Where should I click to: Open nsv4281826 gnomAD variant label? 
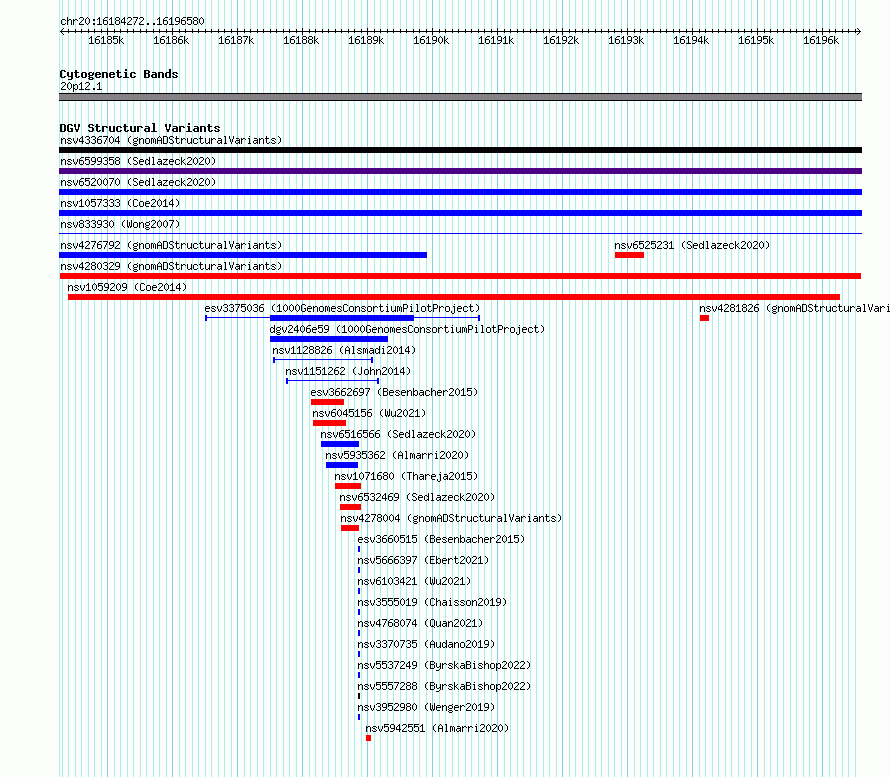(794, 308)
